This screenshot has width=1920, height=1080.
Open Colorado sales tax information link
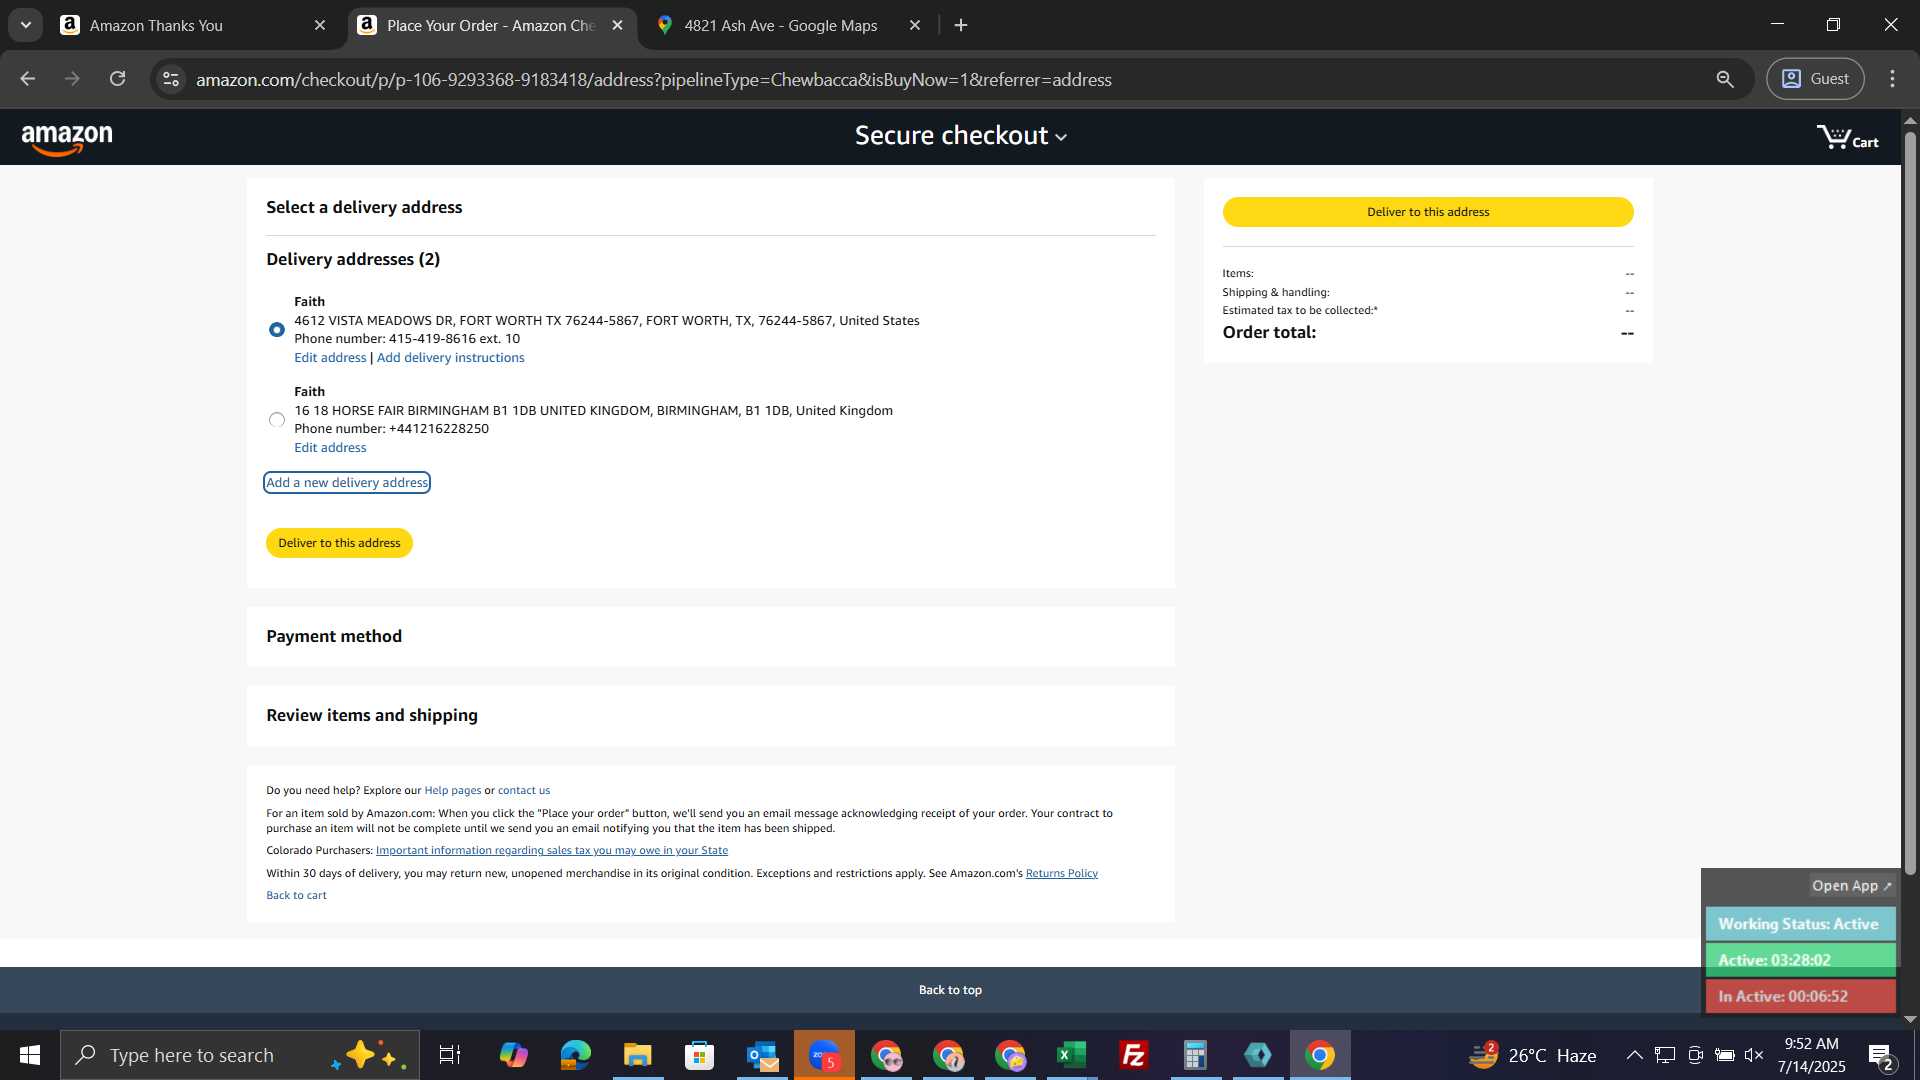tap(552, 850)
